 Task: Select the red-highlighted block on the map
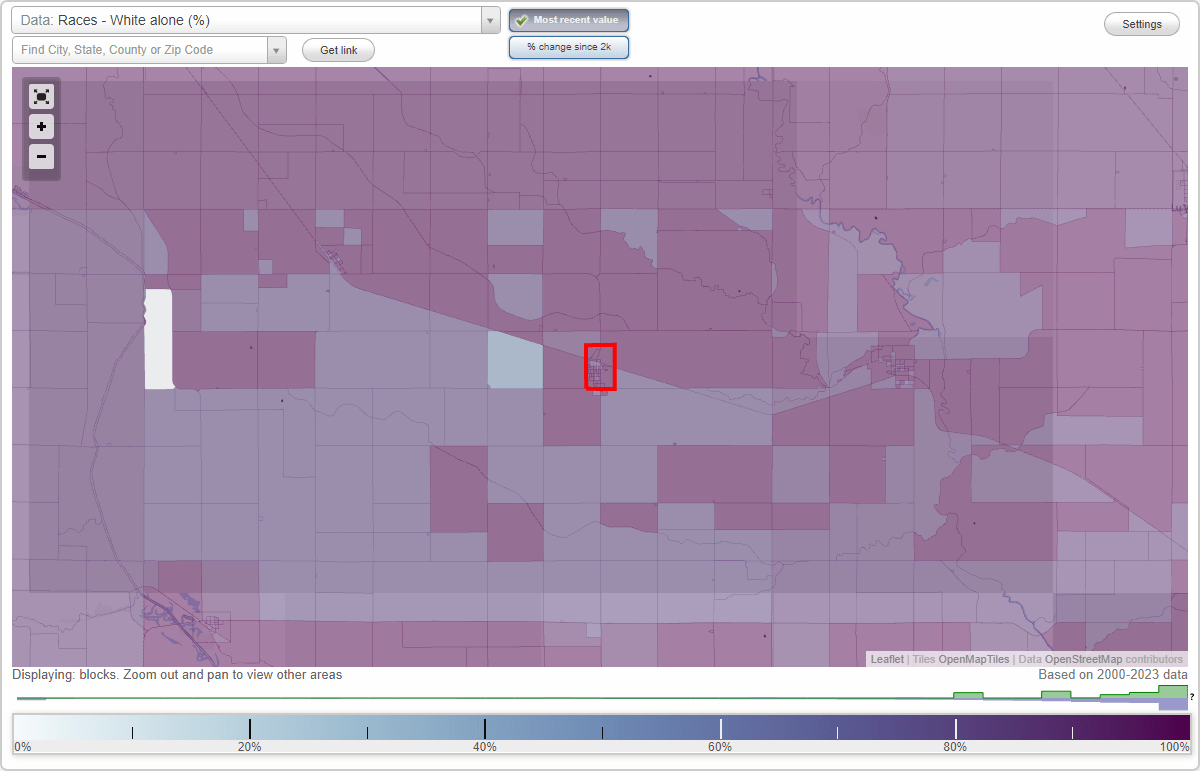(x=599, y=367)
